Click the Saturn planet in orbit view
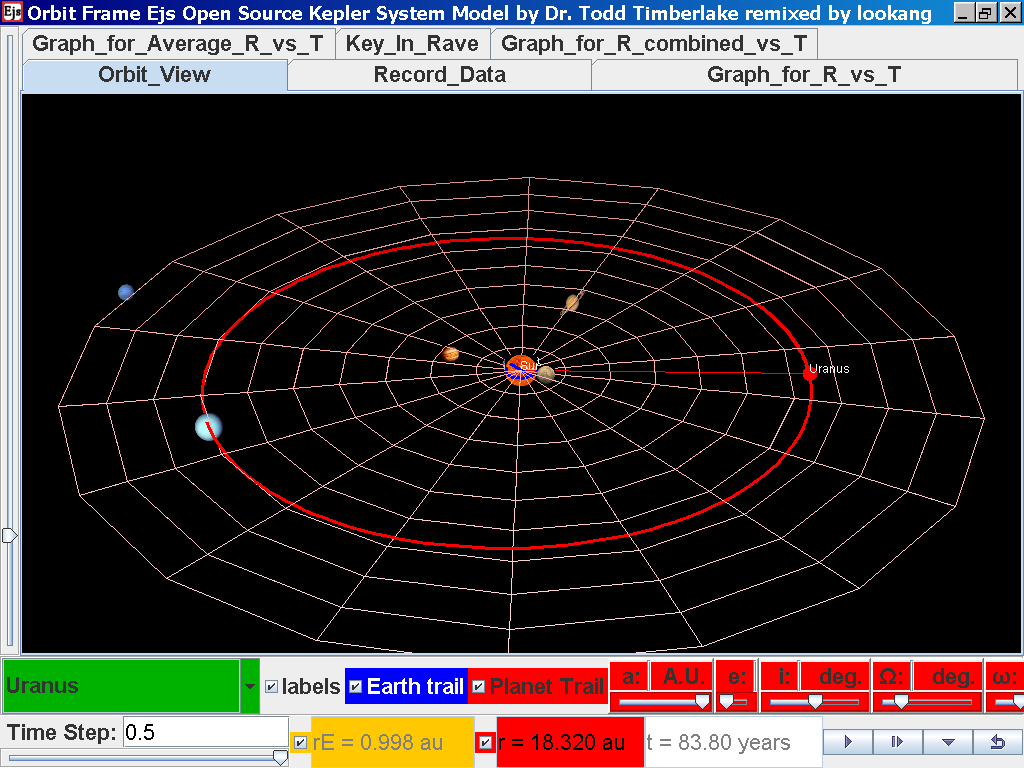This screenshot has width=1024, height=768. [x=573, y=302]
